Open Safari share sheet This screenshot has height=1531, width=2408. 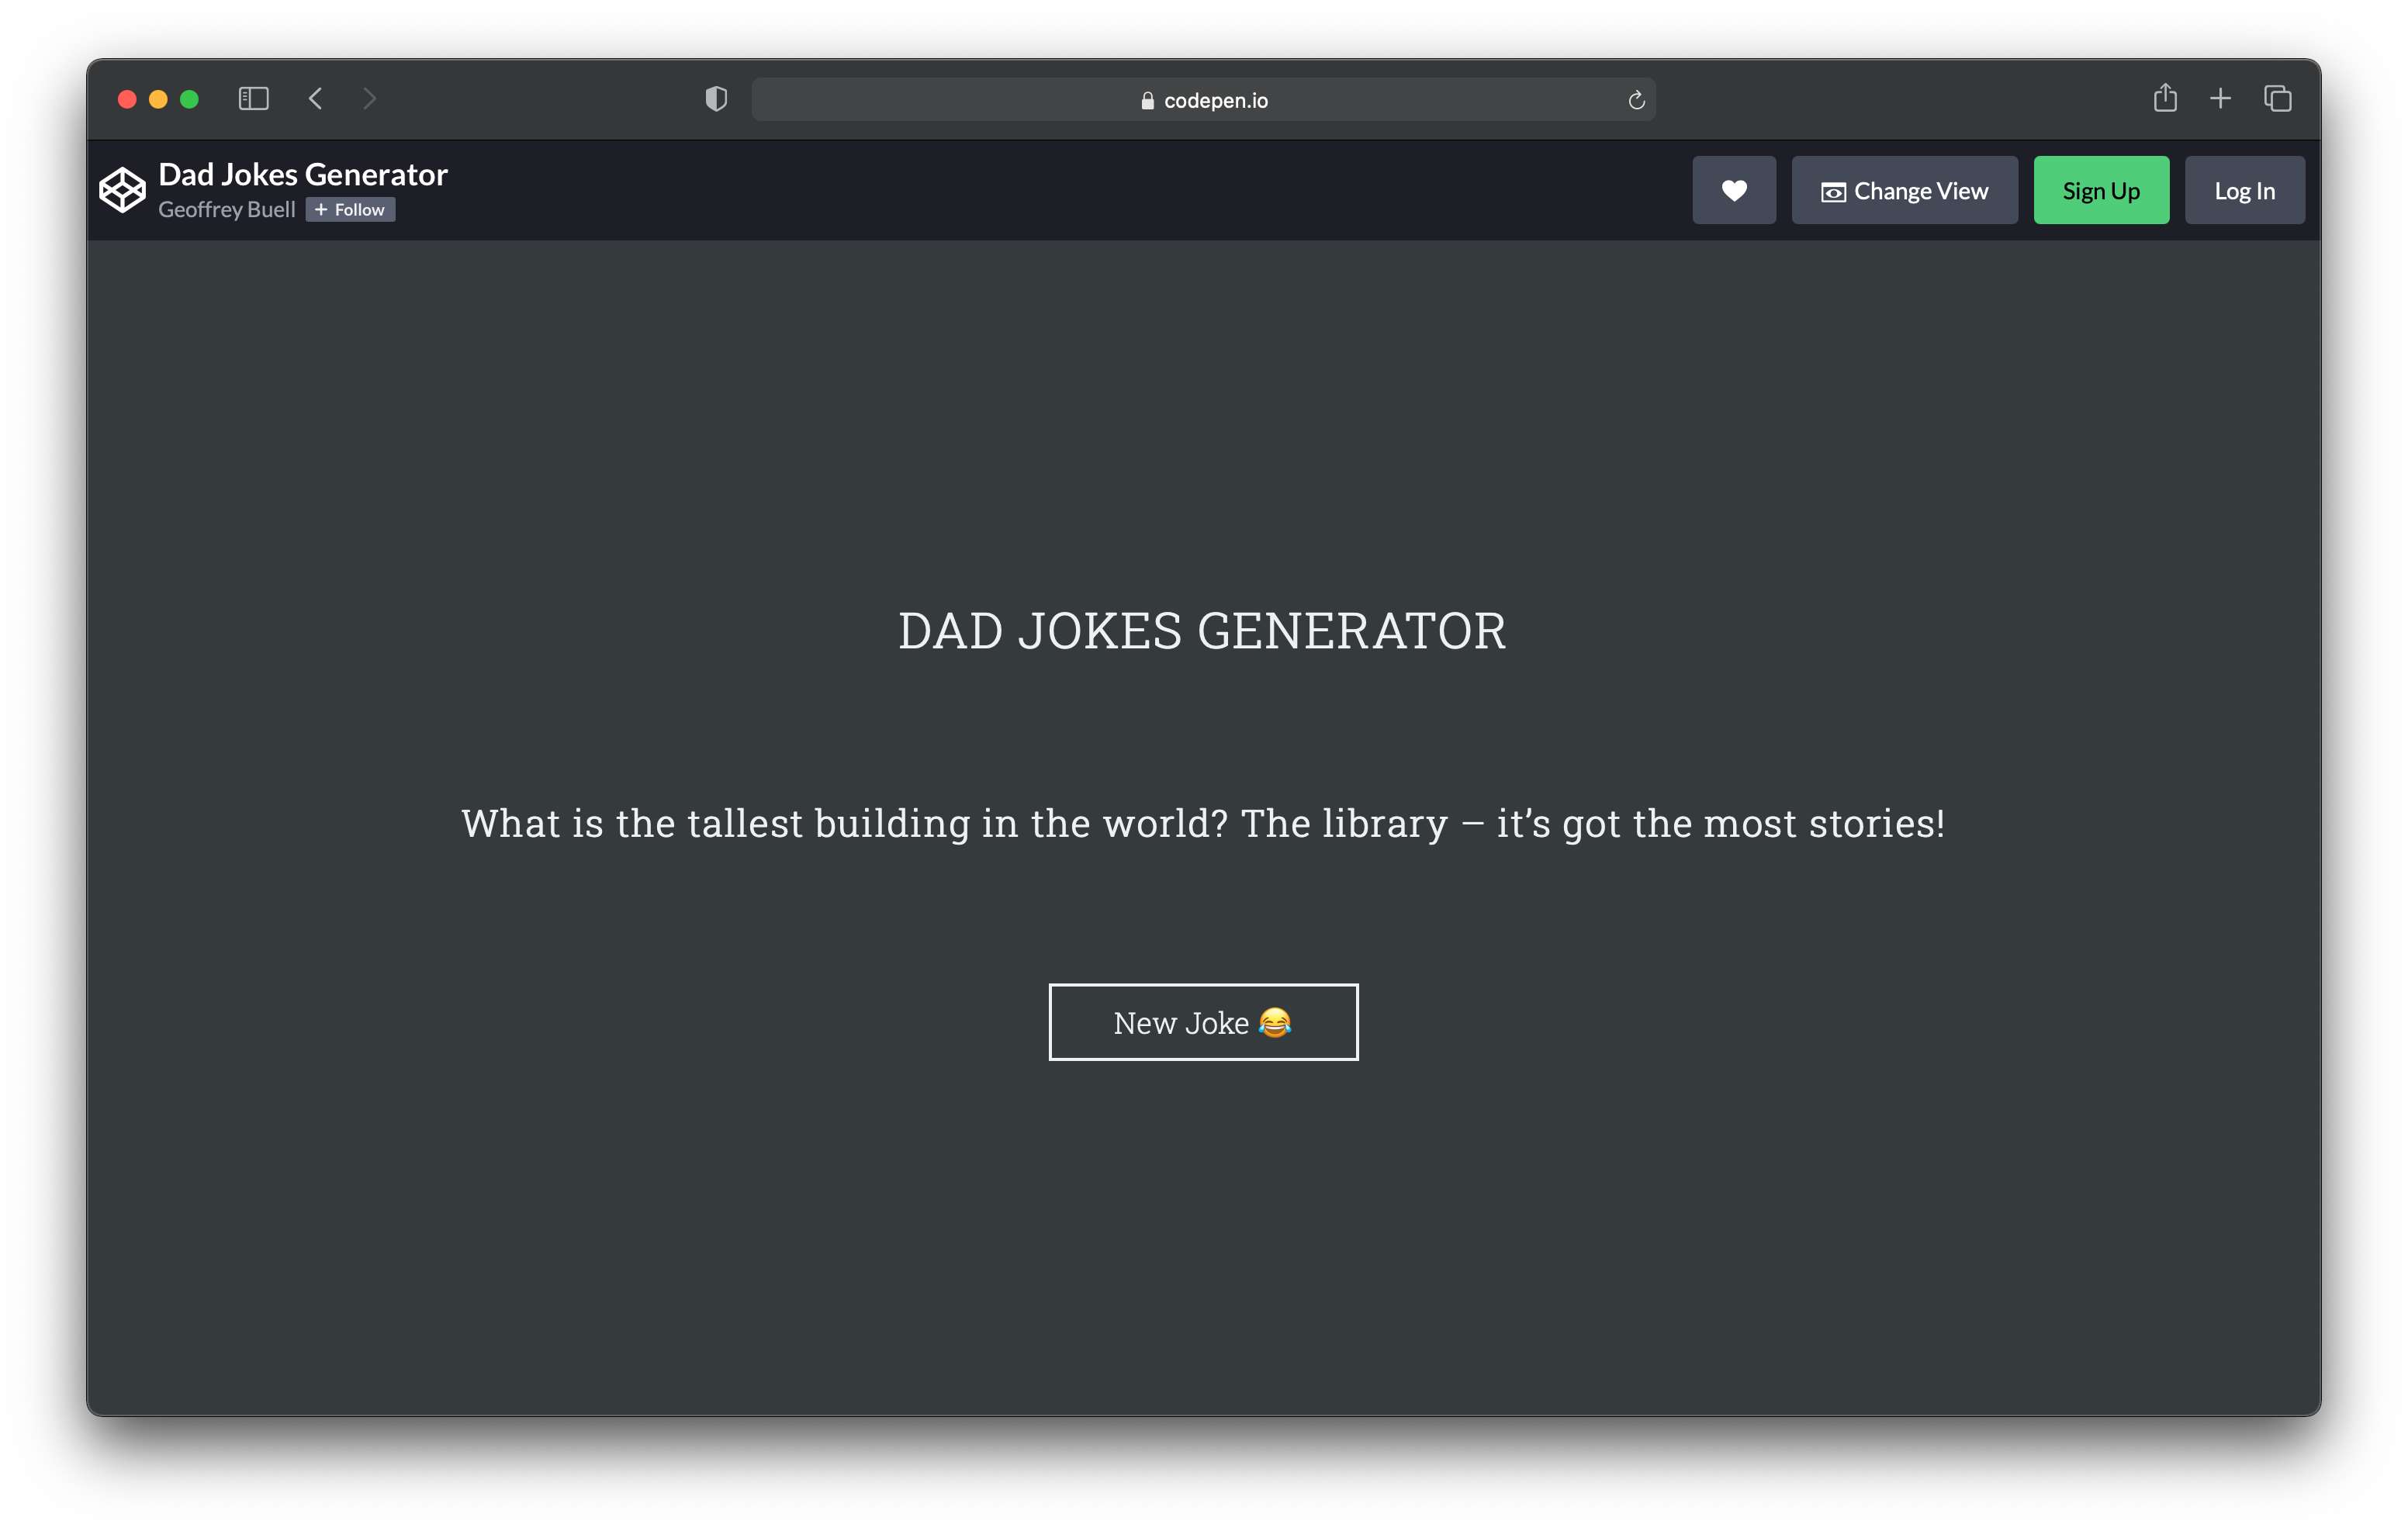tap(2165, 98)
